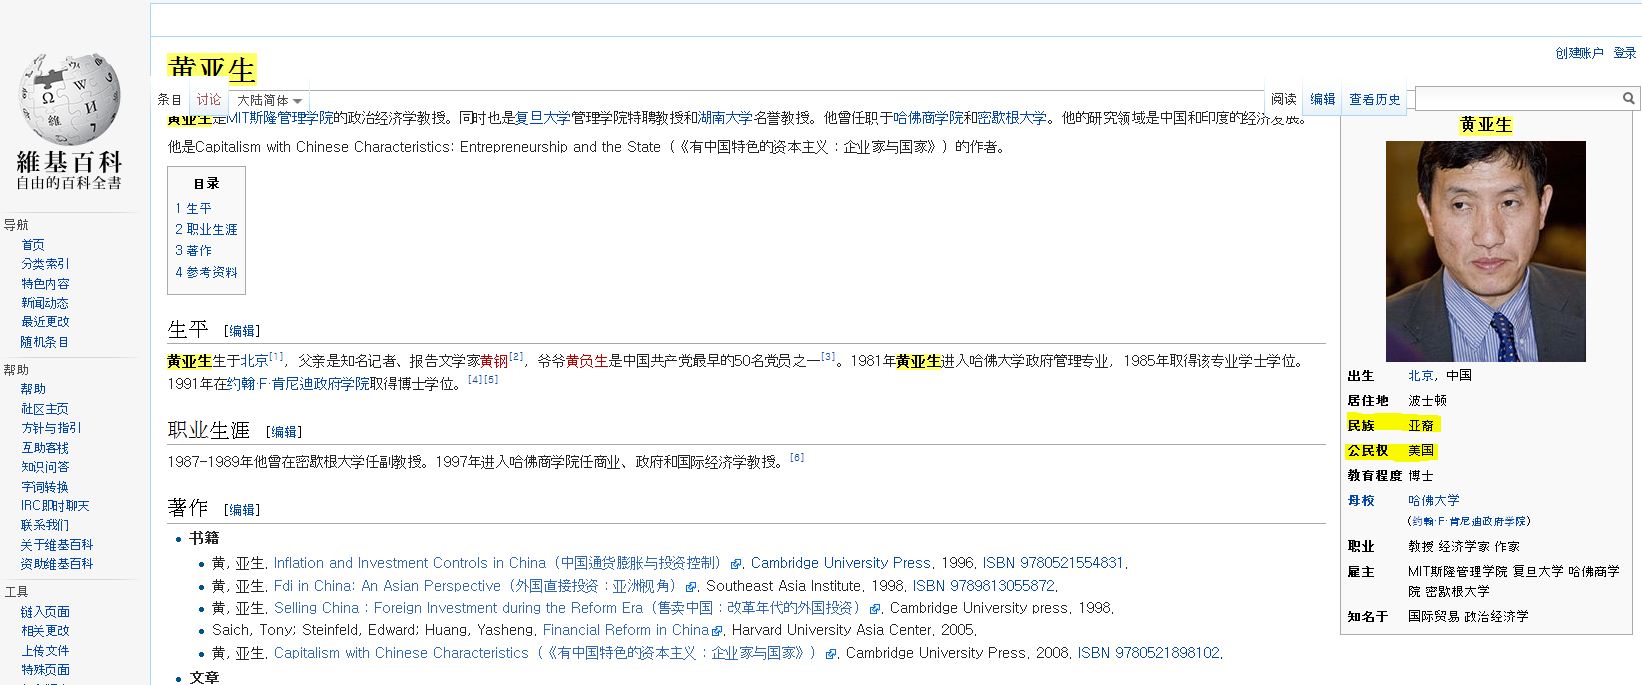The image size is (1642, 685).
Task: Select the 编辑 tab
Action: click(x=1323, y=99)
